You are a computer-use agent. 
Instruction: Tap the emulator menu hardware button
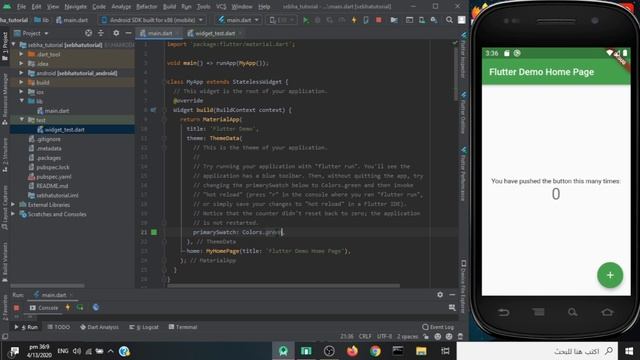[x=538, y=312]
